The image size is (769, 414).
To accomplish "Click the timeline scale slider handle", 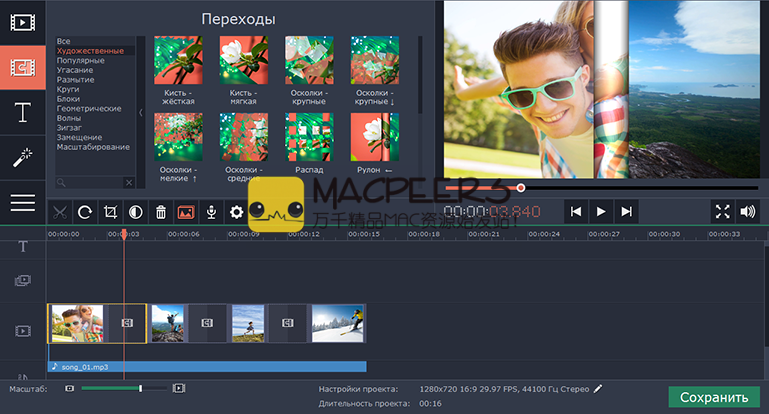I will tap(140, 388).
